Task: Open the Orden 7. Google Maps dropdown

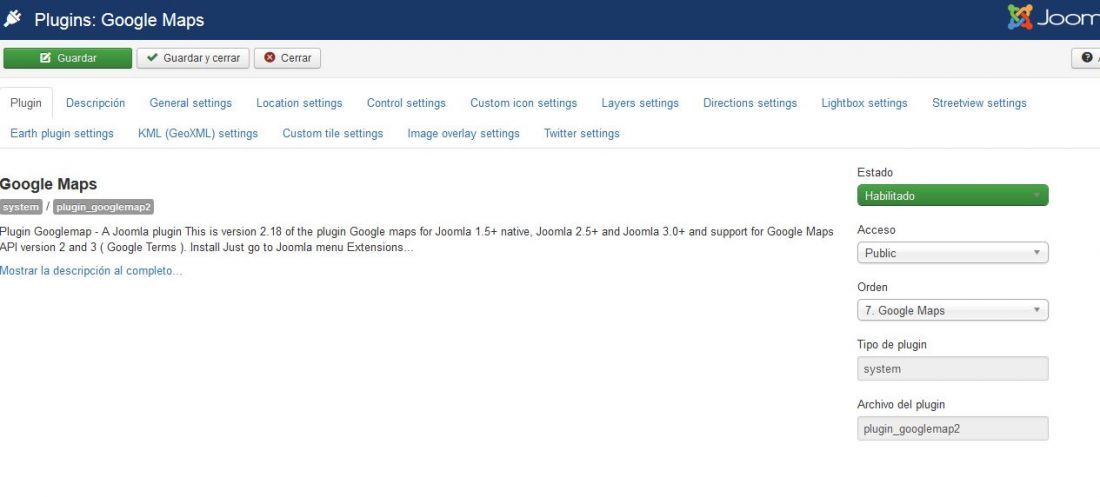Action: tap(952, 310)
